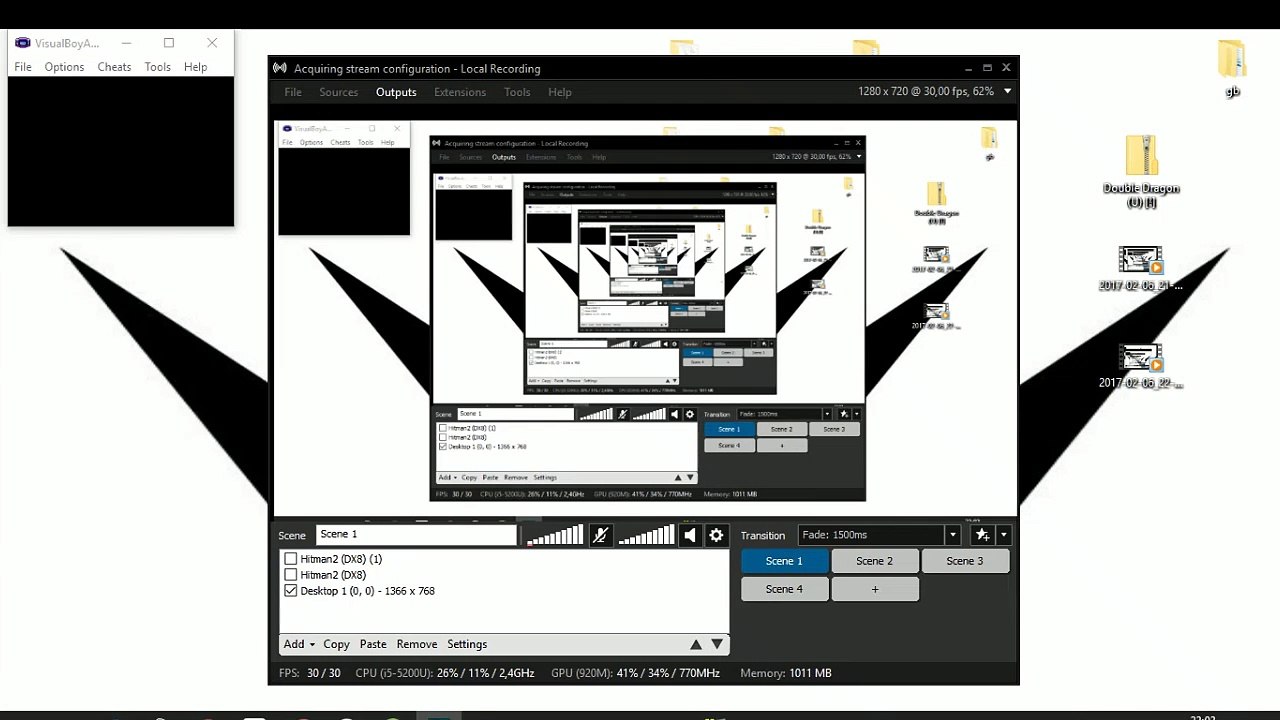Uncheck the Desktop 1 source checkbox

291,591
